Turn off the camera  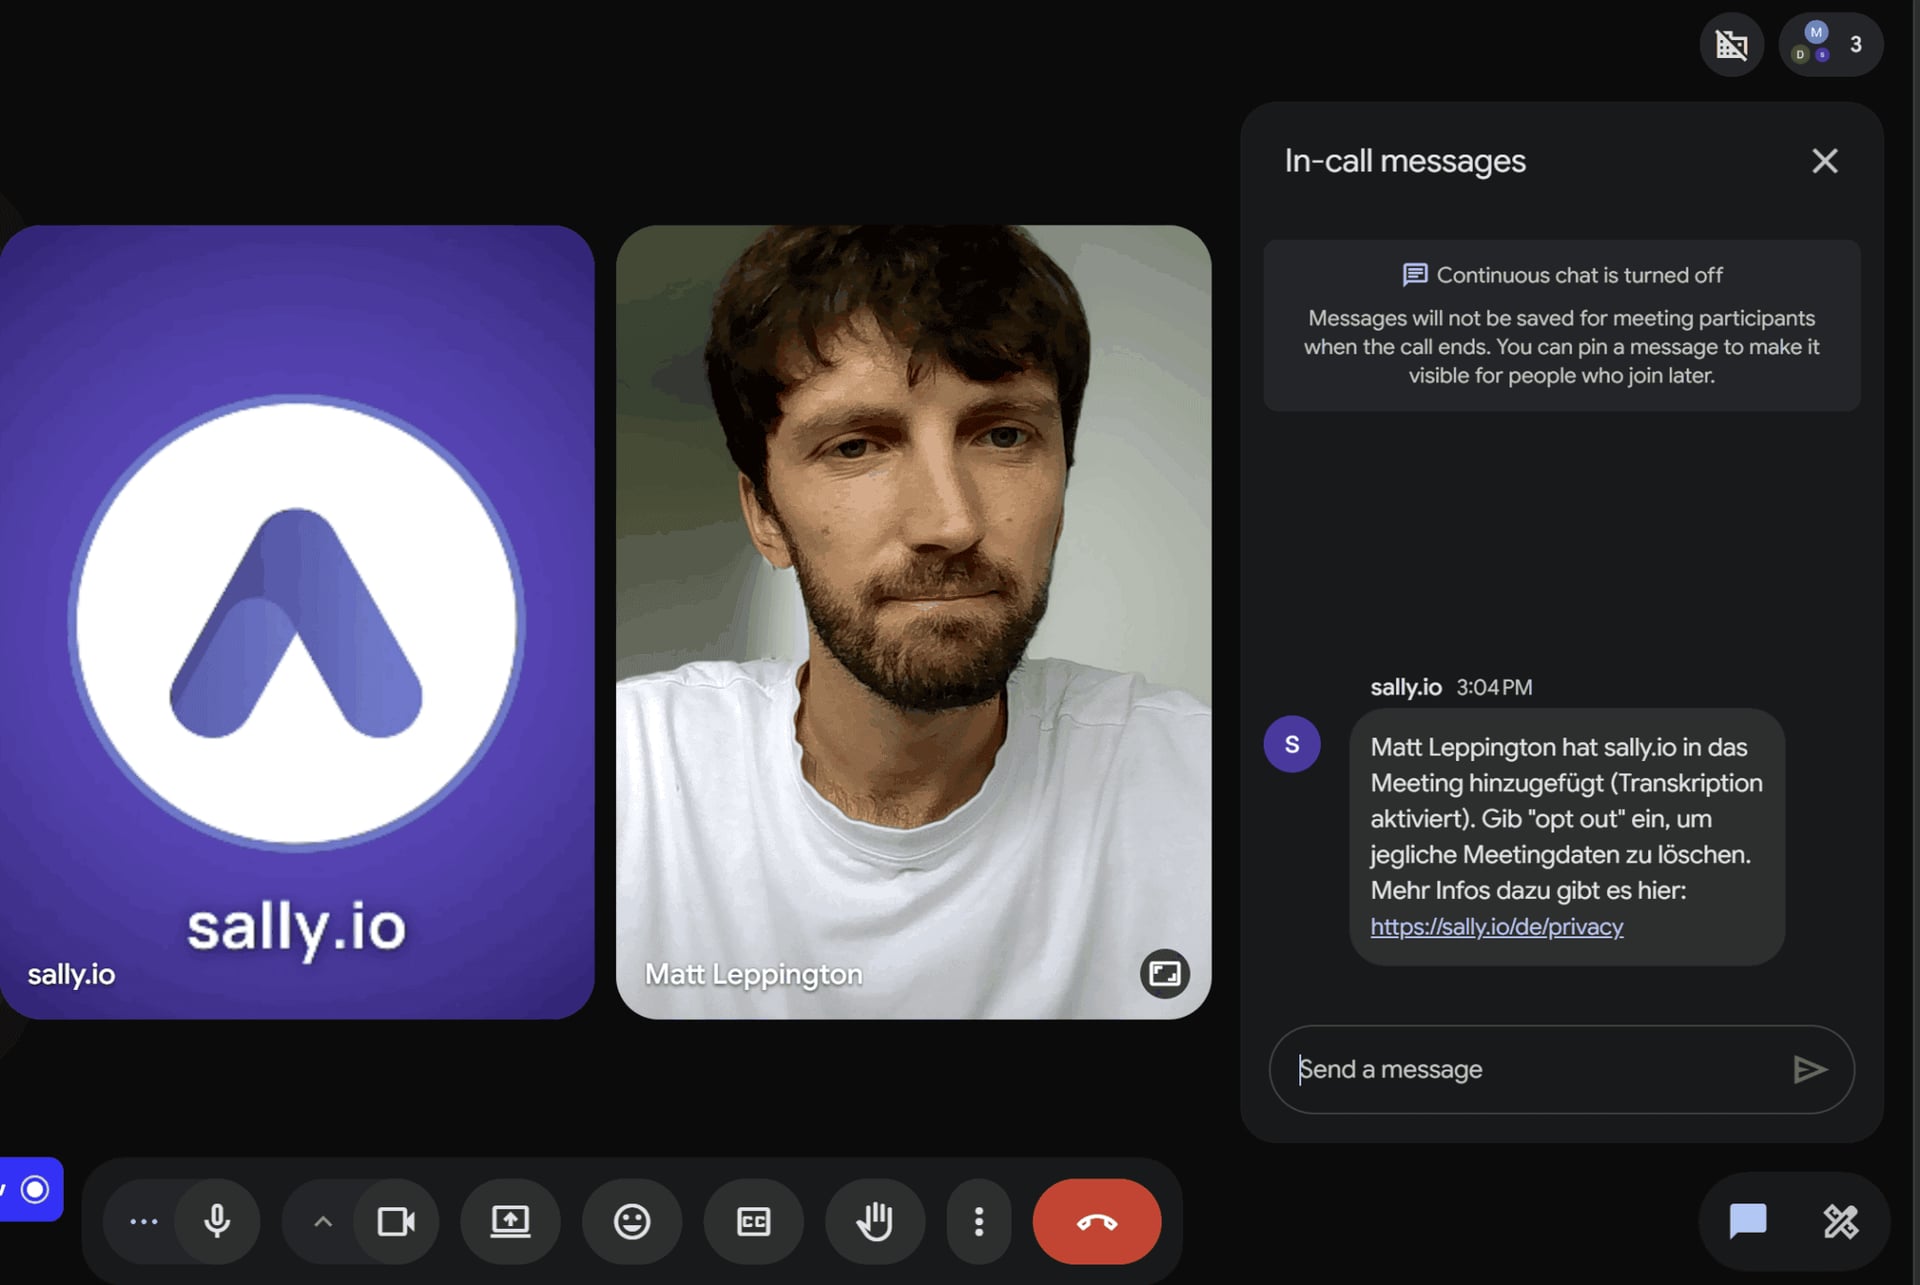coord(396,1221)
